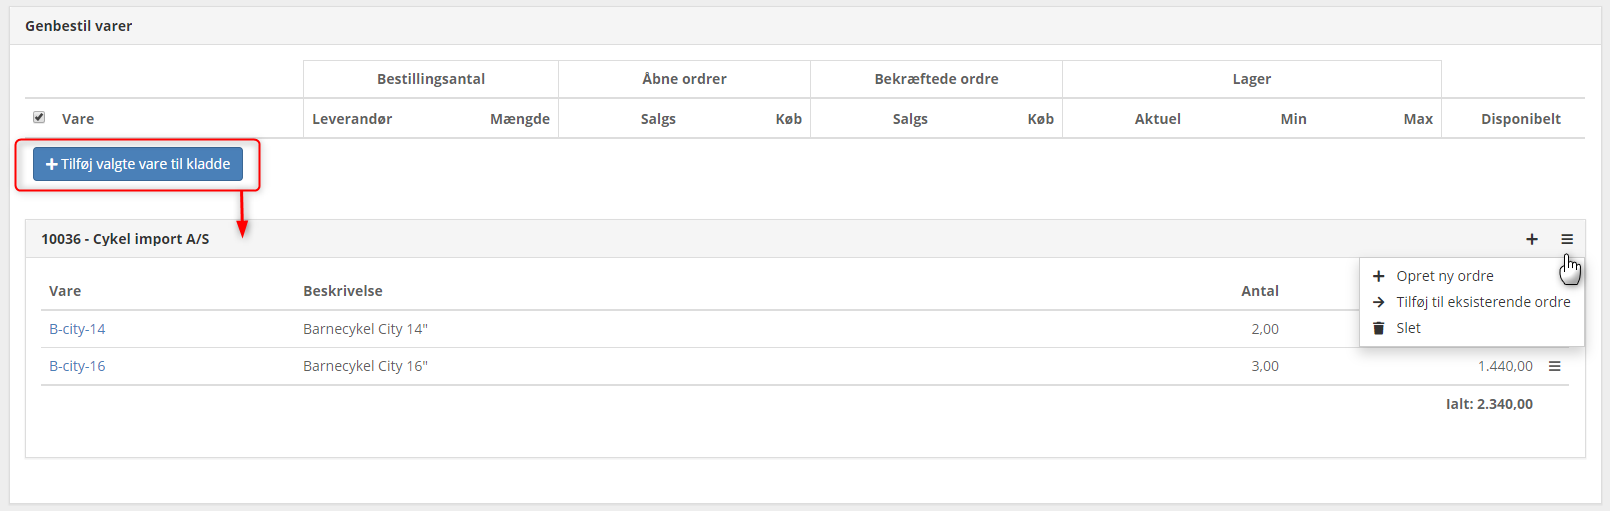Image resolution: width=1610 pixels, height=511 pixels.
Task: Toggle the select-all Vare checkbox
Action: pos(39,117)
